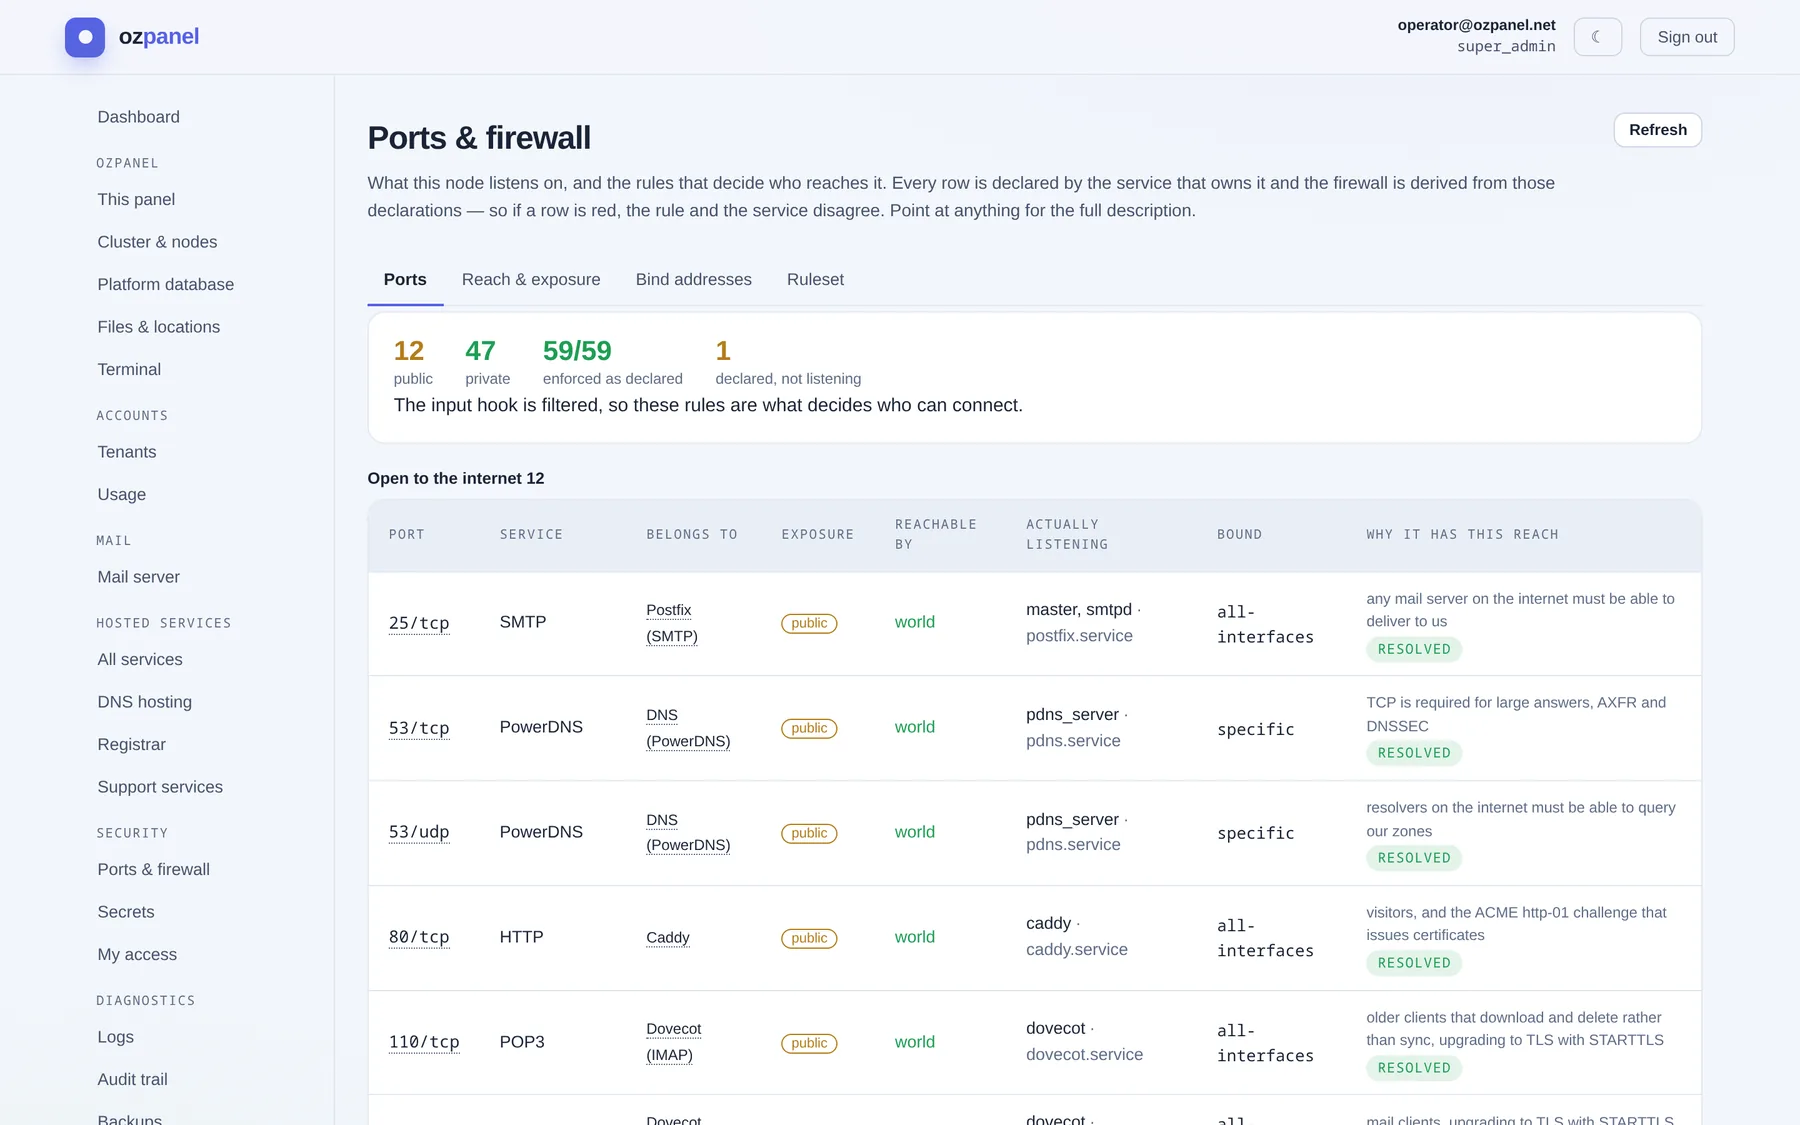This screenshot has height=1125, width=1800.
Task: Open Cluster & nodes in sidebar
Action: coord(157,242)
